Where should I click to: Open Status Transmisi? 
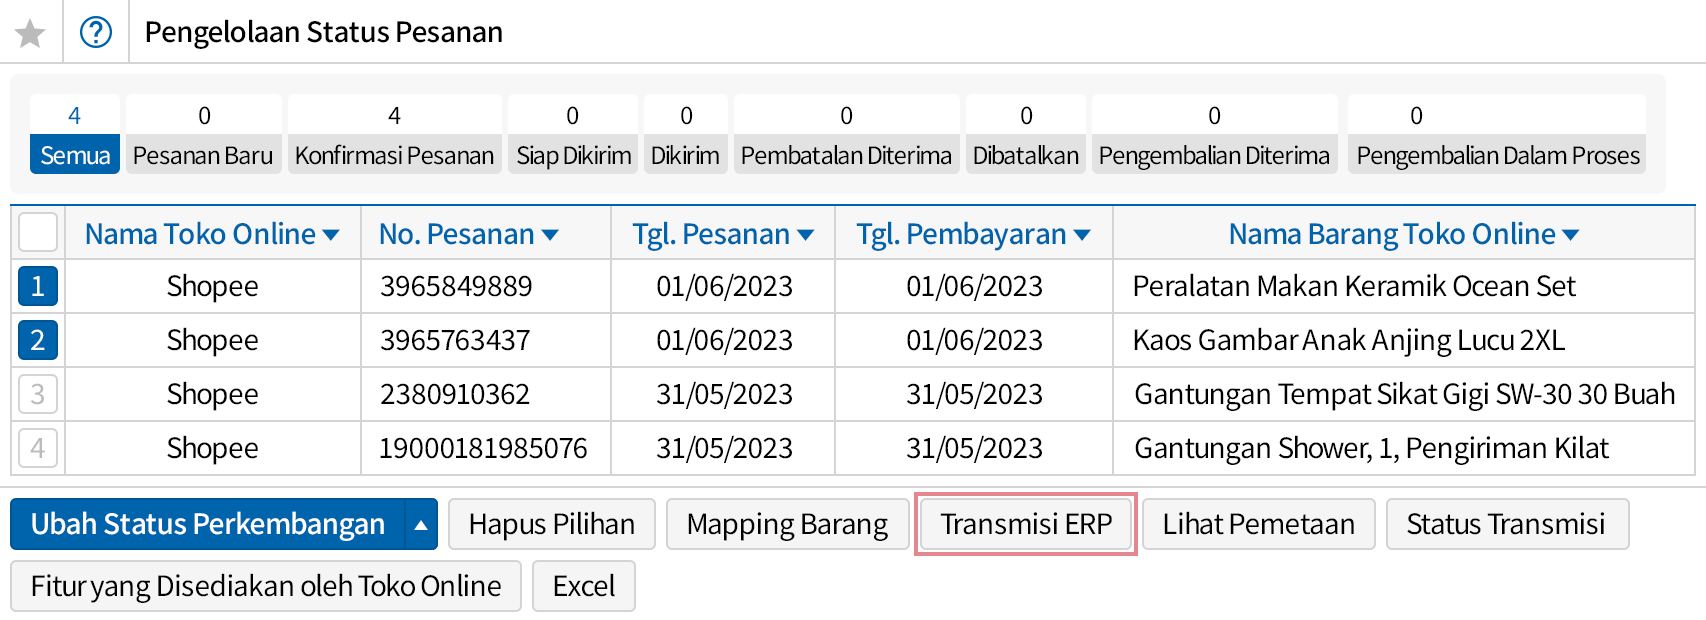click(x=1506, y=525)
